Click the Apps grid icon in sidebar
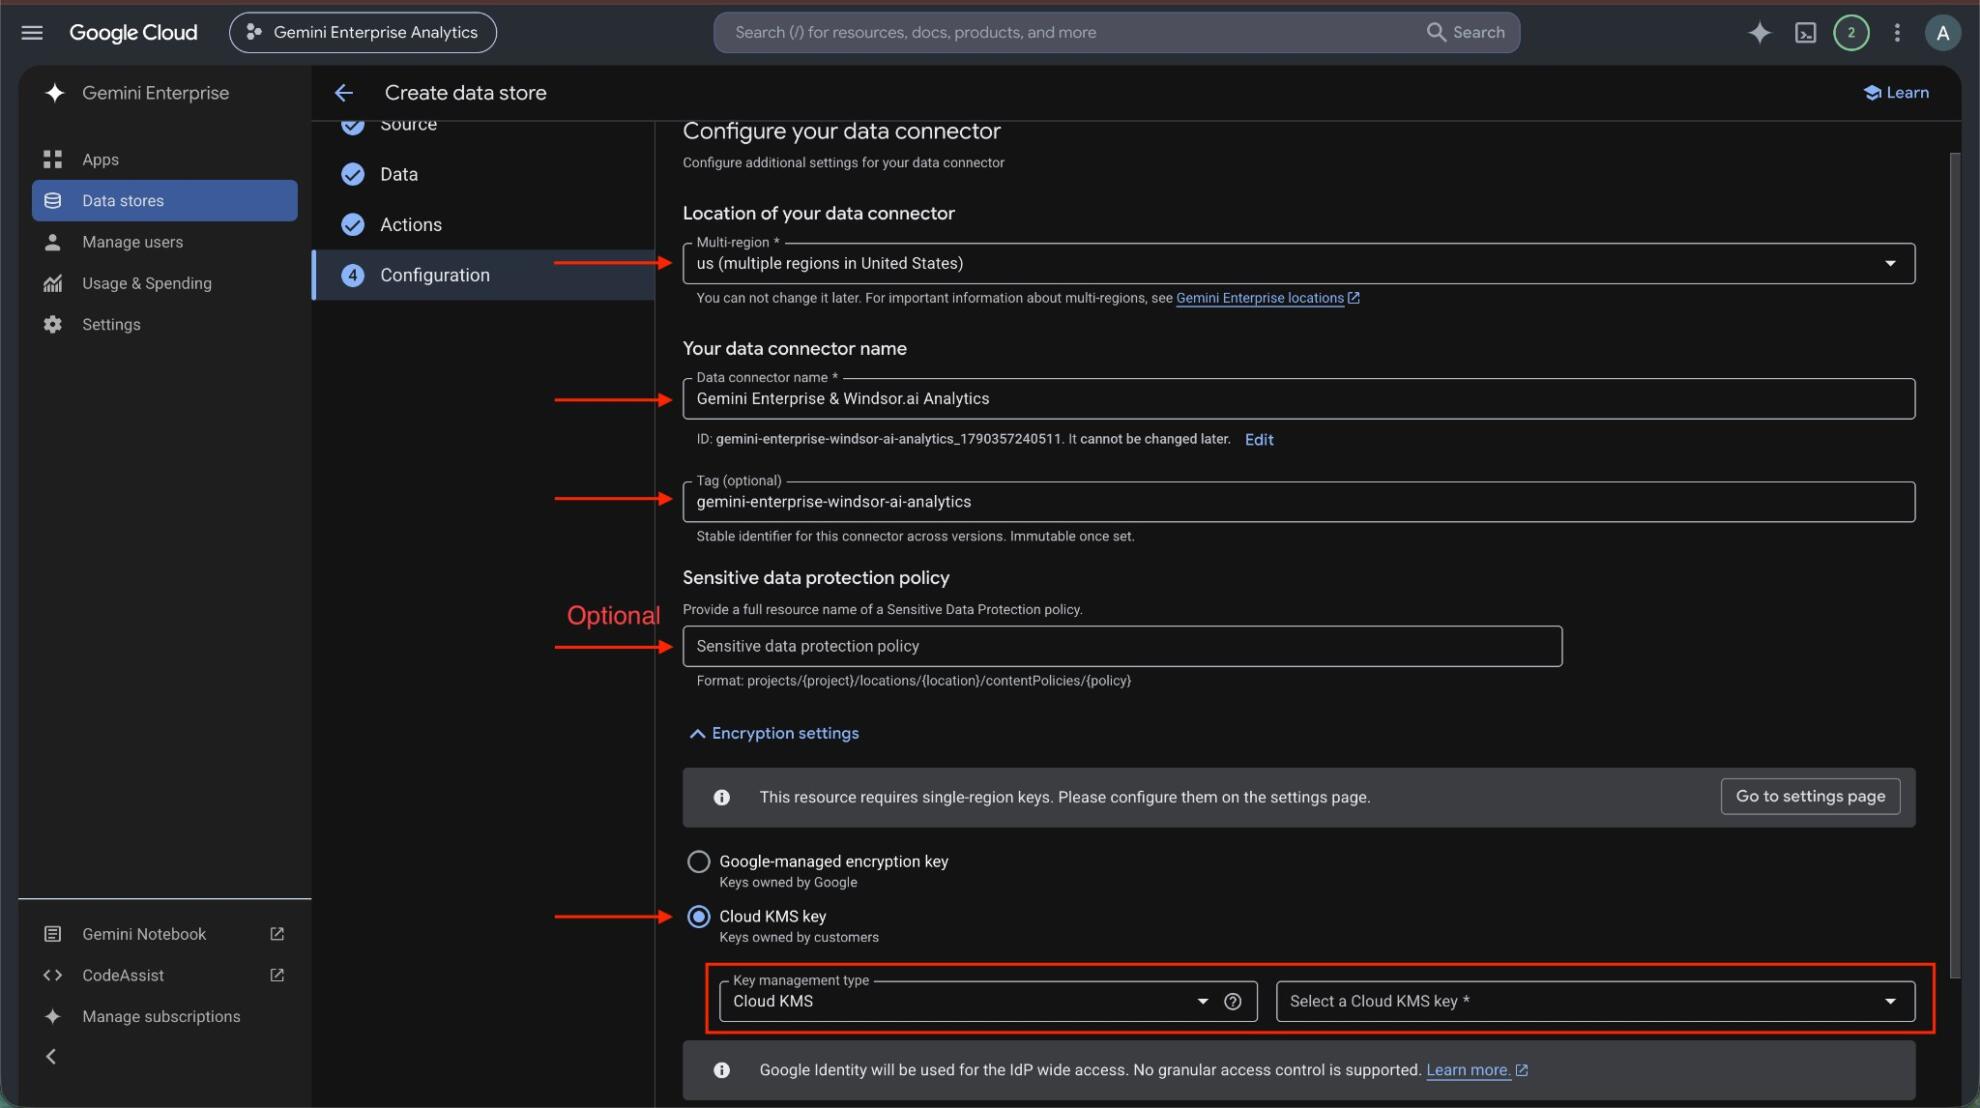Viewport: 1980px width, 1108px height. click(x=53, y=159)
